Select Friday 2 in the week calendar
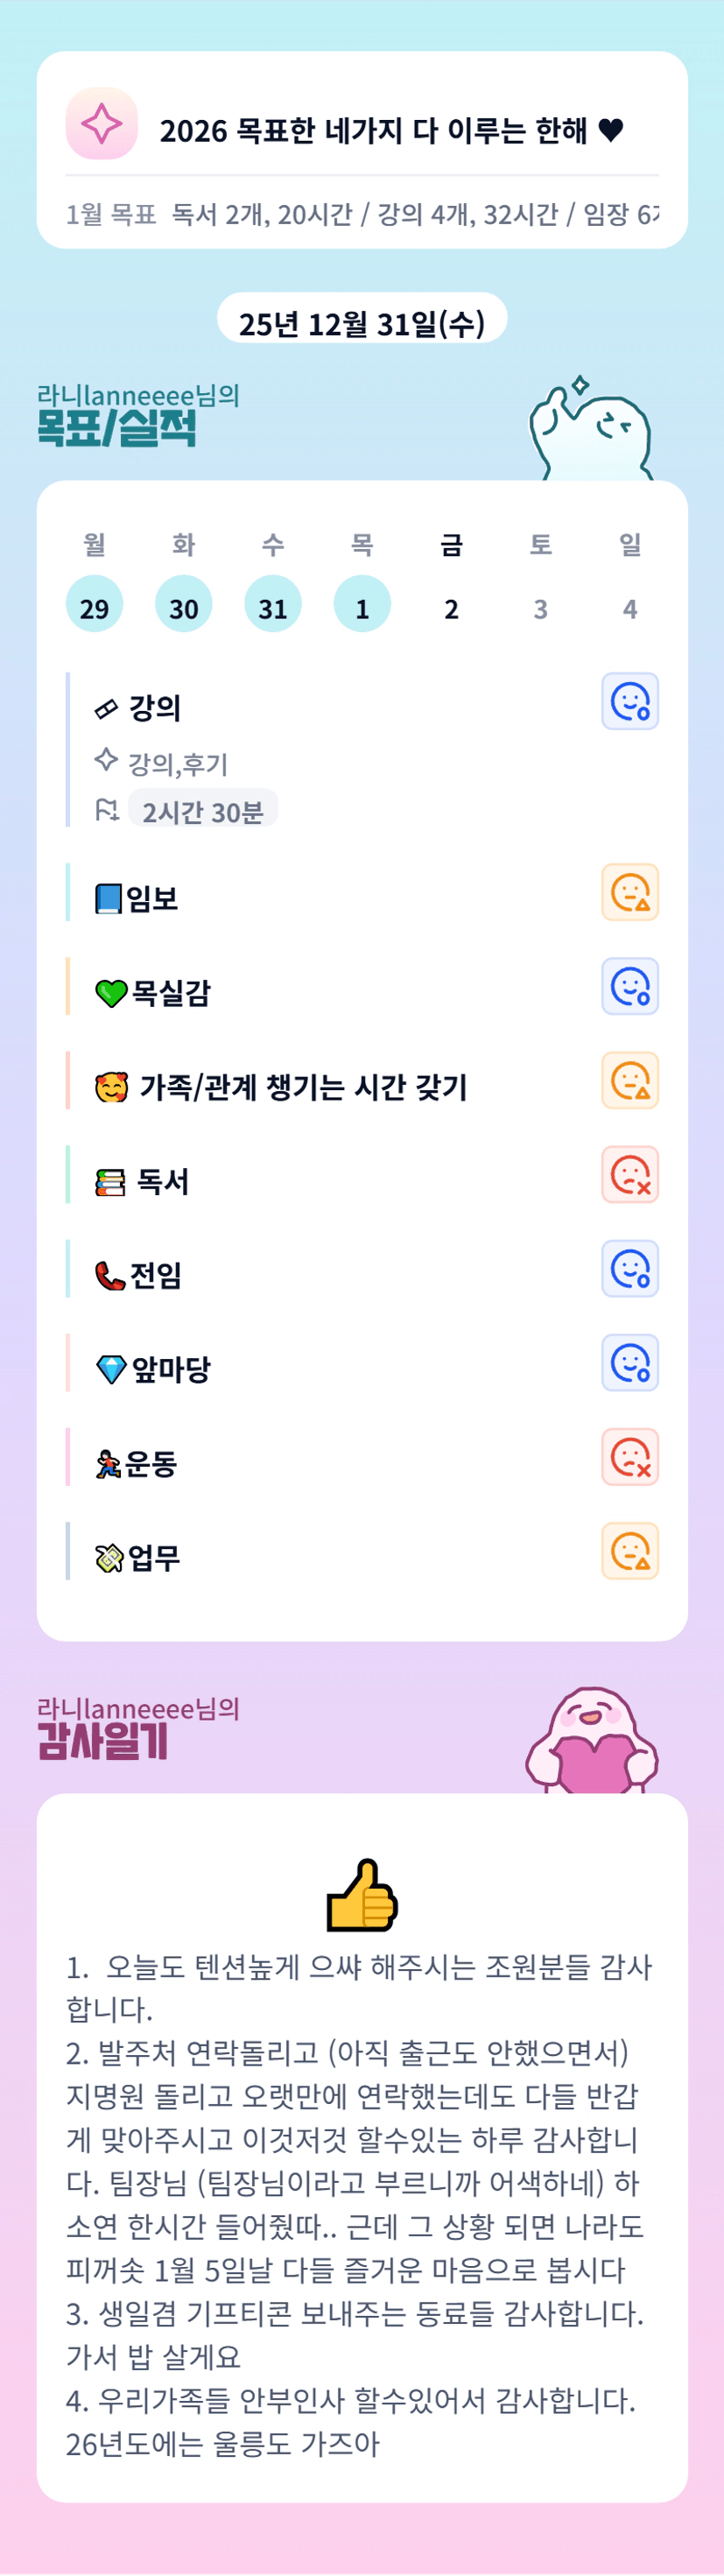Image resolution: width=724 pixels, height=2576 pixels. (451, 607)
